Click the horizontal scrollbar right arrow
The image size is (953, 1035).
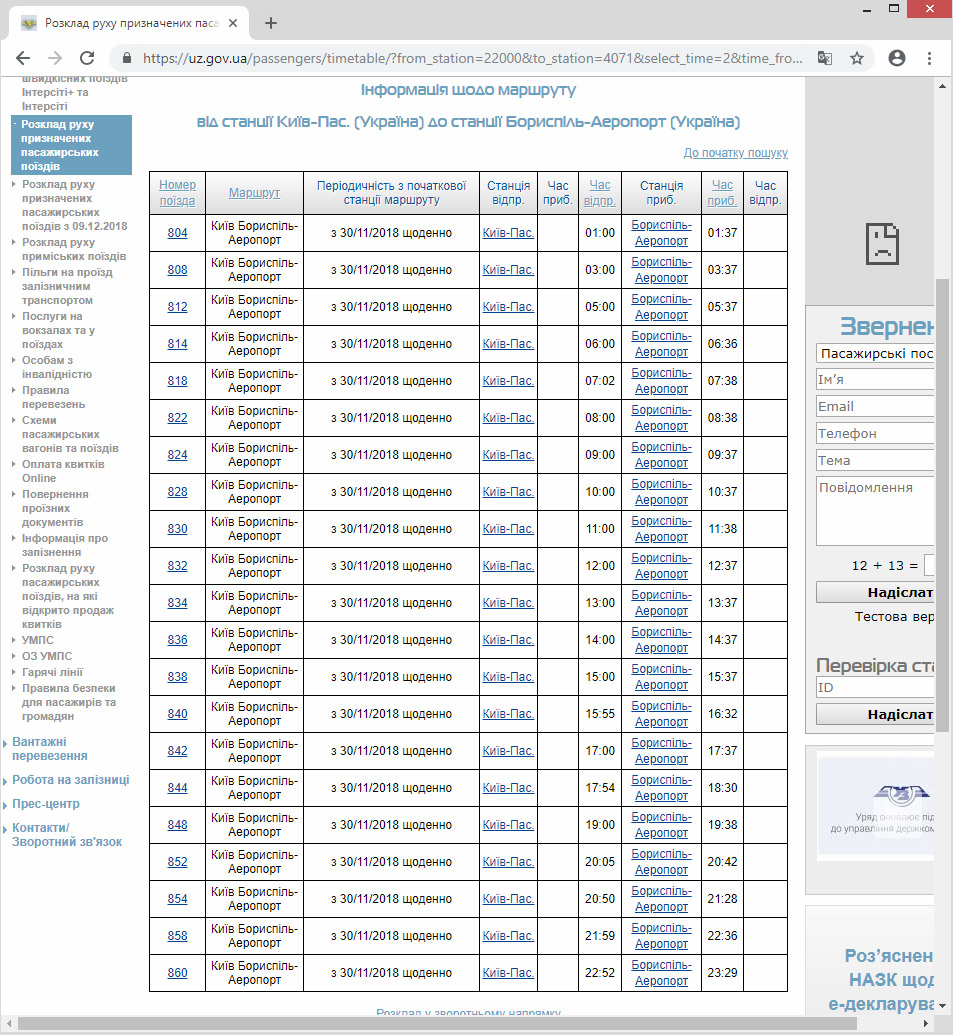point(926,1023)
